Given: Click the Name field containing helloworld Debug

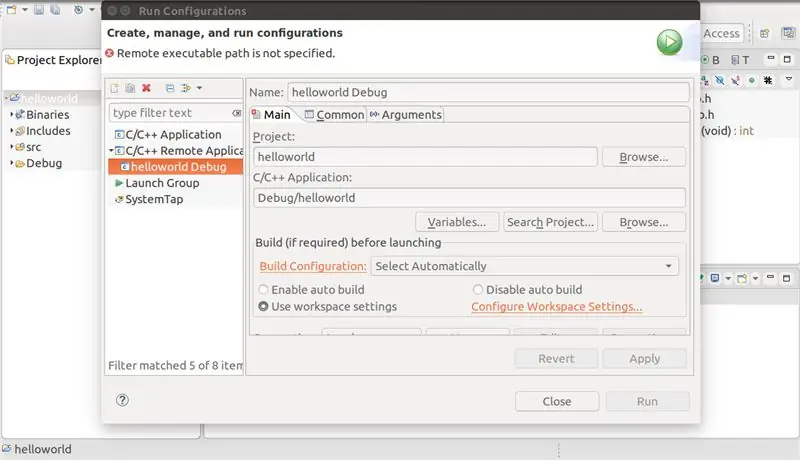Looking at the screenshot, I should pos(488,92).
